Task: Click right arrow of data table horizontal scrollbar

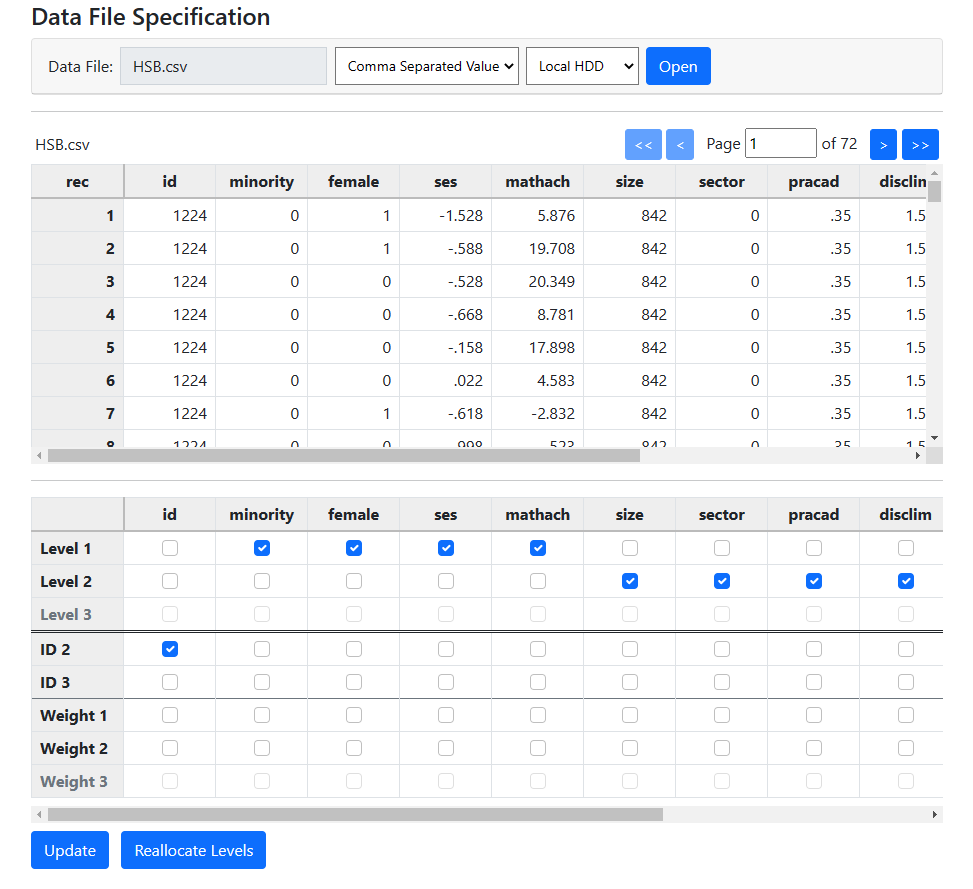Action: click(x=918, y=456)
